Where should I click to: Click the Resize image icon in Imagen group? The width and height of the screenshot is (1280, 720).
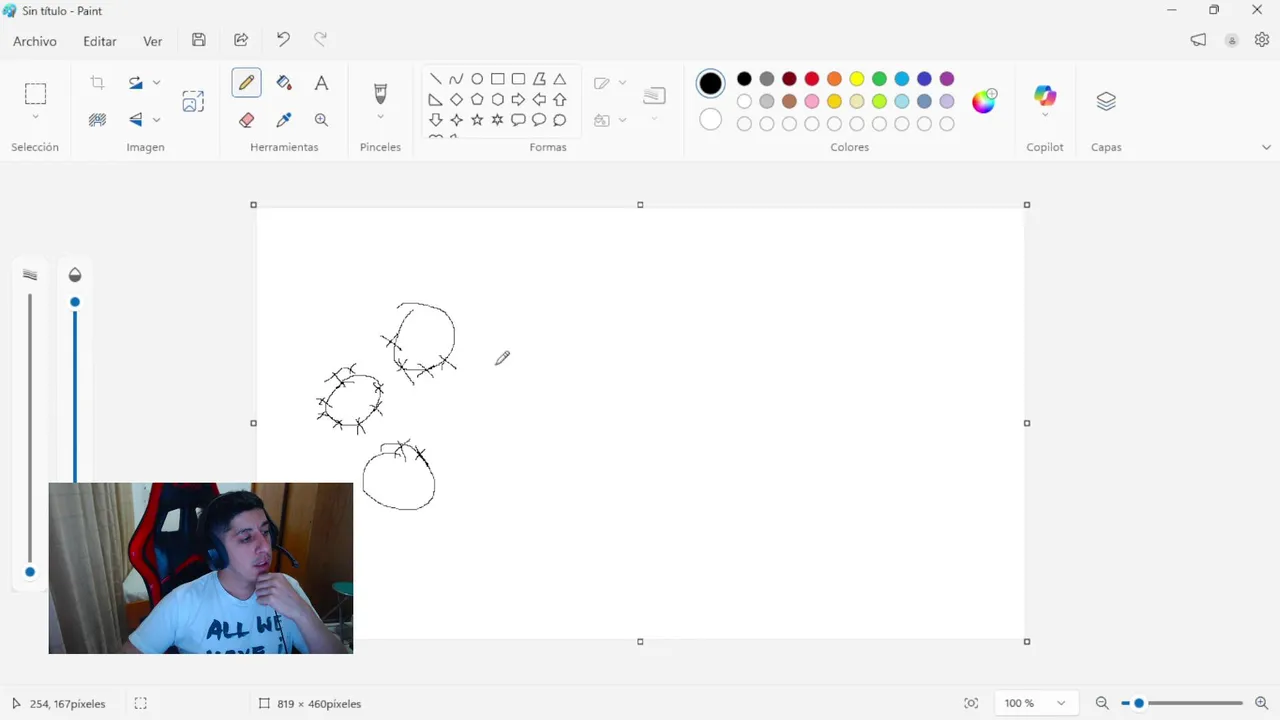pyautogui.click(x=193, y=101)
